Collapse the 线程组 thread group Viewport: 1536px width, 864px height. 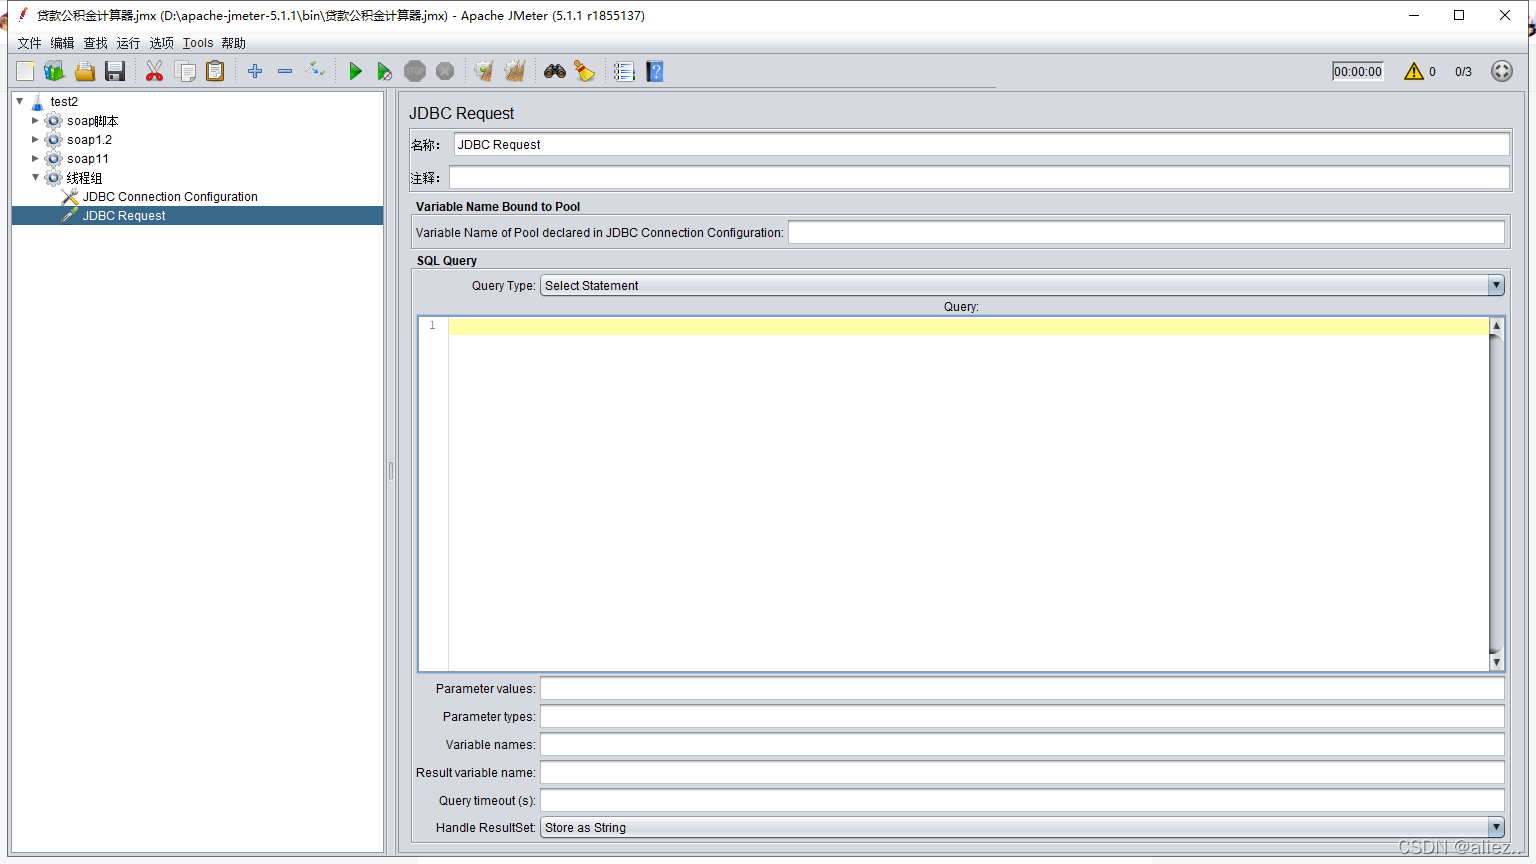click(35, 177)
